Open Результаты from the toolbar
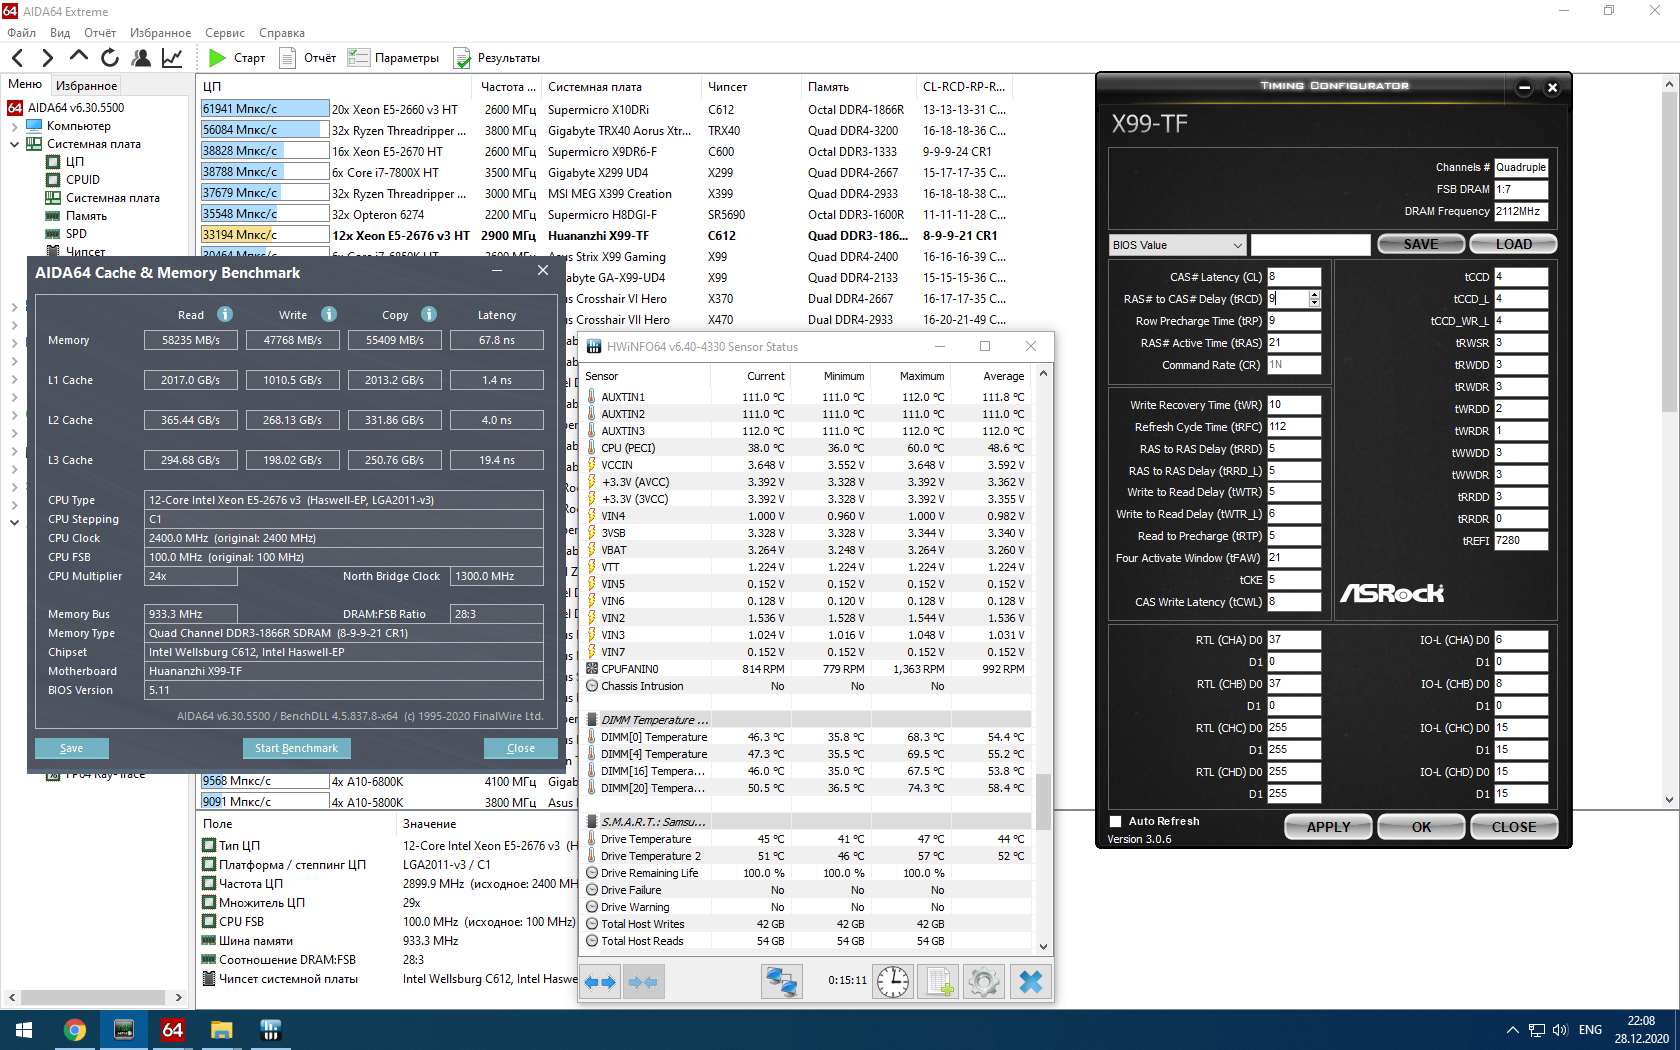 [x=497, y=58]
